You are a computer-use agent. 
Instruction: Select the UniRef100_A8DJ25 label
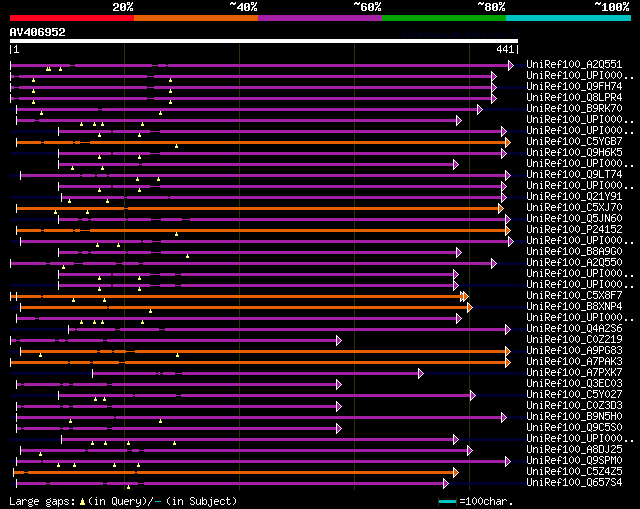(x=574, y=450)
